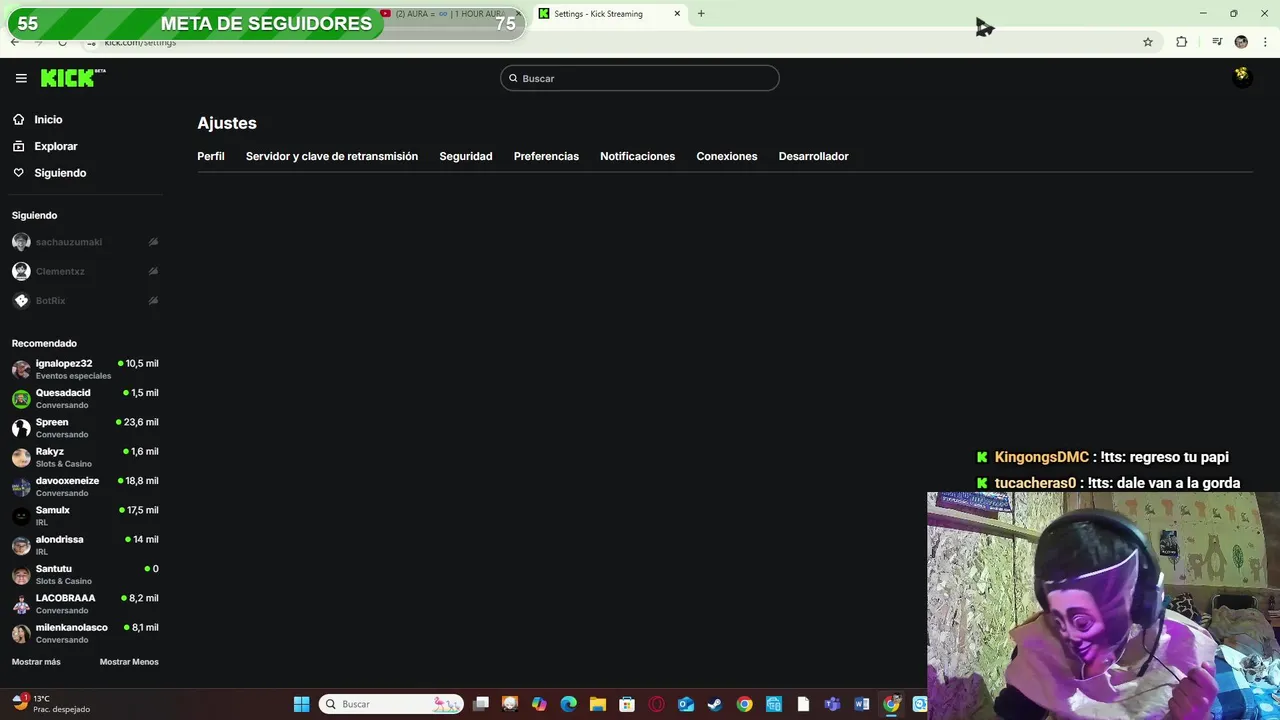Launch Steam from the taskbar
The width and height of the screenshot is (1280, 720).
[715, 704]
